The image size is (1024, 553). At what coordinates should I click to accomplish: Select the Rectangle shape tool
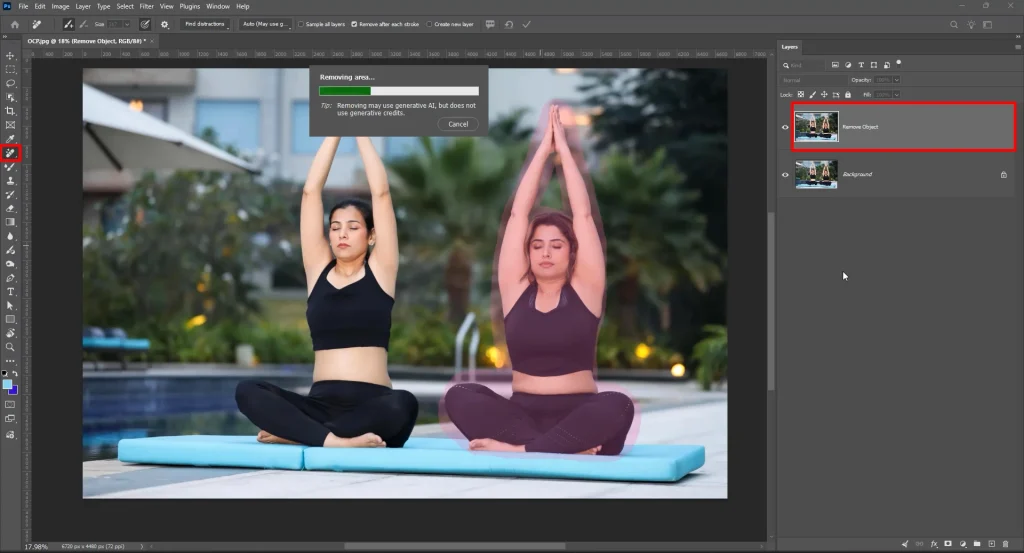coord(10,319)
